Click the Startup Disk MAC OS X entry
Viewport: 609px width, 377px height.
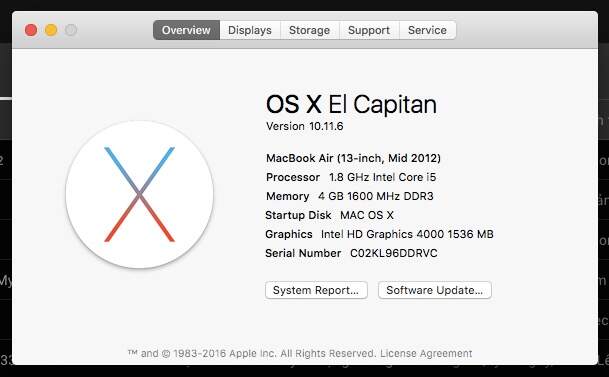click(x=329, y=215)
